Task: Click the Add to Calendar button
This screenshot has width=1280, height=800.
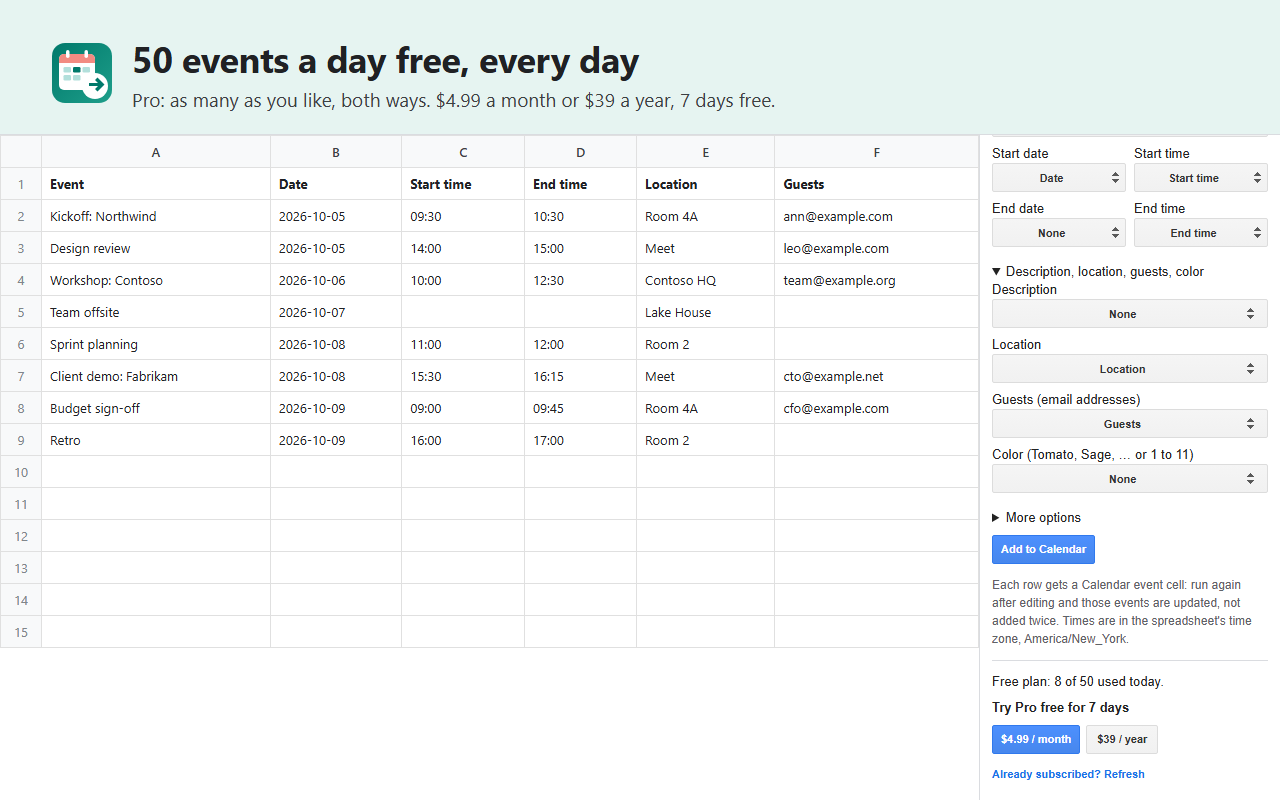Action: pos(1043,549)
